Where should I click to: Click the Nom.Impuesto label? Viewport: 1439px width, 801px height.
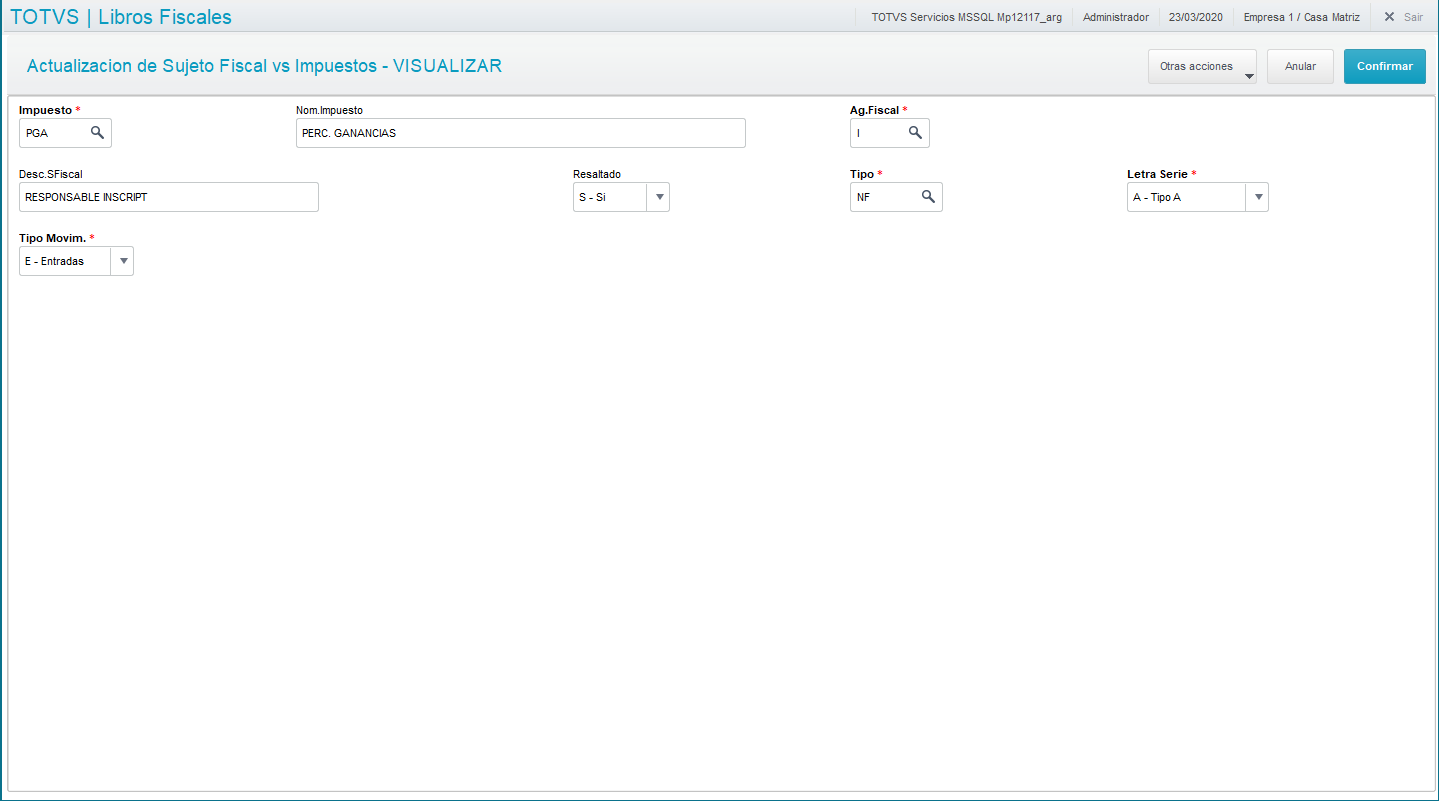click(329, 110)
